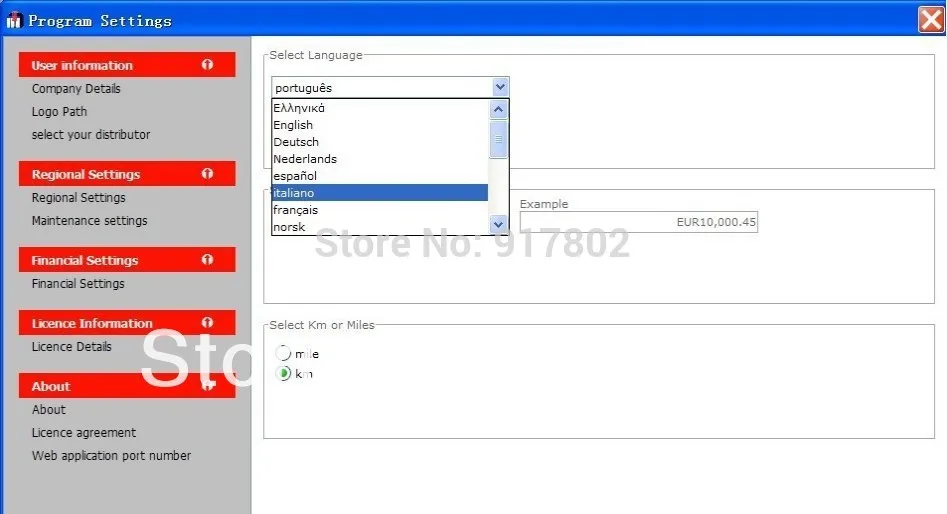Collapse the Licence Information section icon
947x514 pixels.
point(207,323)
